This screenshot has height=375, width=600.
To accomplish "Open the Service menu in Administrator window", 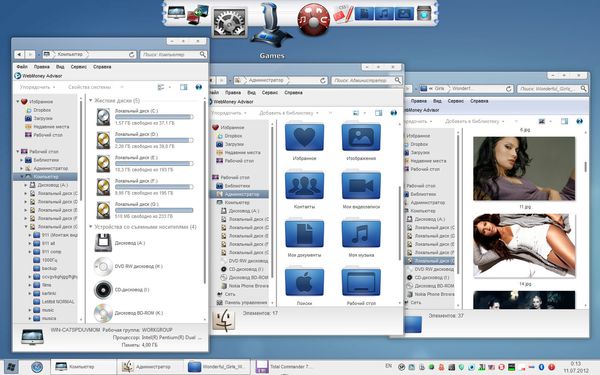I will tap(270, 93).
